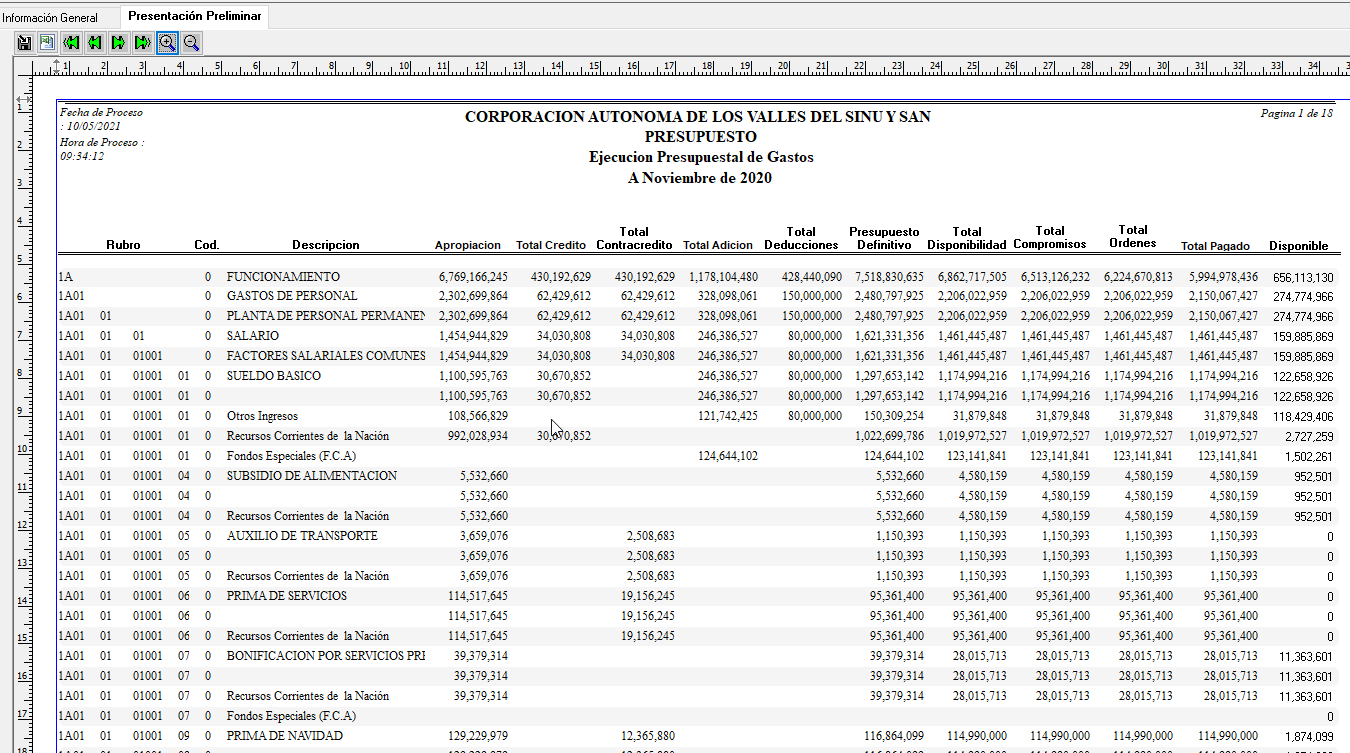Click the PRIMA DE NAVIDAD row description
Image resolution: width=1350 pixels, height=753 pixels.
284,736
